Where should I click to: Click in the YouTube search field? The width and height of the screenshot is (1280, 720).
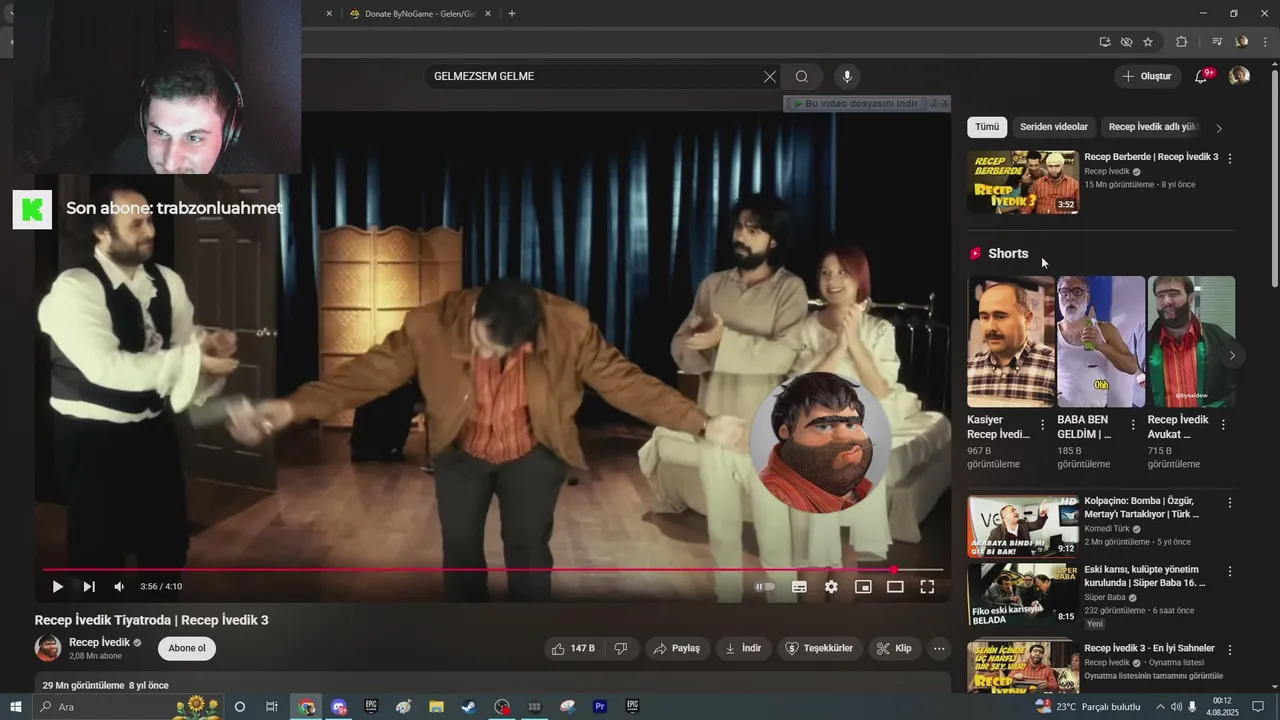(595, 77)
